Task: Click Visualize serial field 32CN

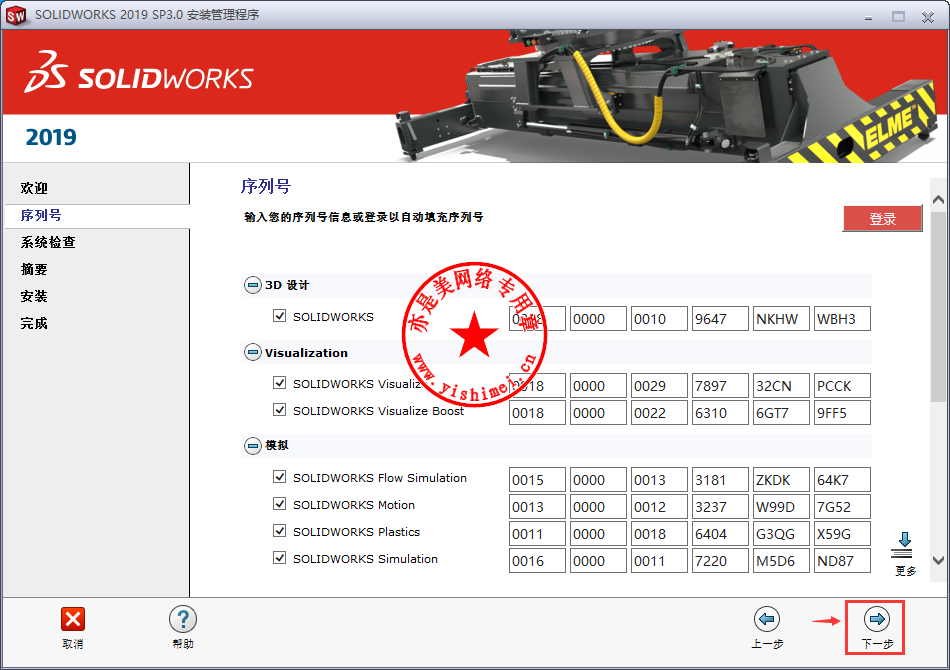Action: click(x=782, y=386)
